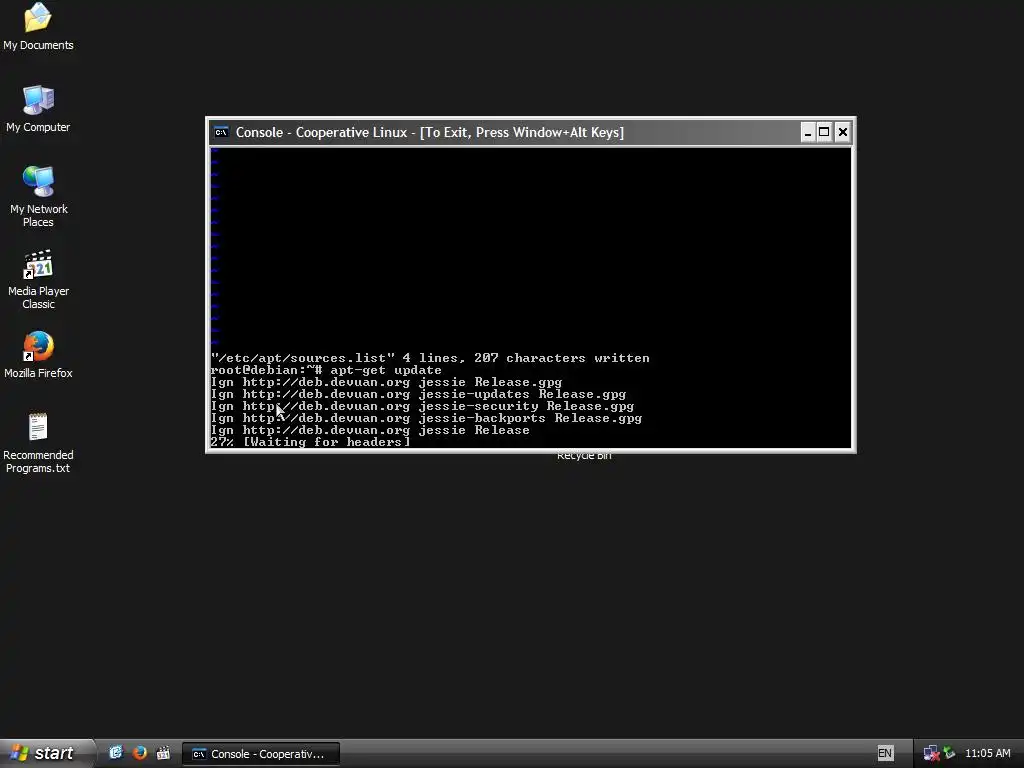Viewport: 1024px width, 768px height.
Task: Maximize the Cooperative Linux console
Action: 825,133
